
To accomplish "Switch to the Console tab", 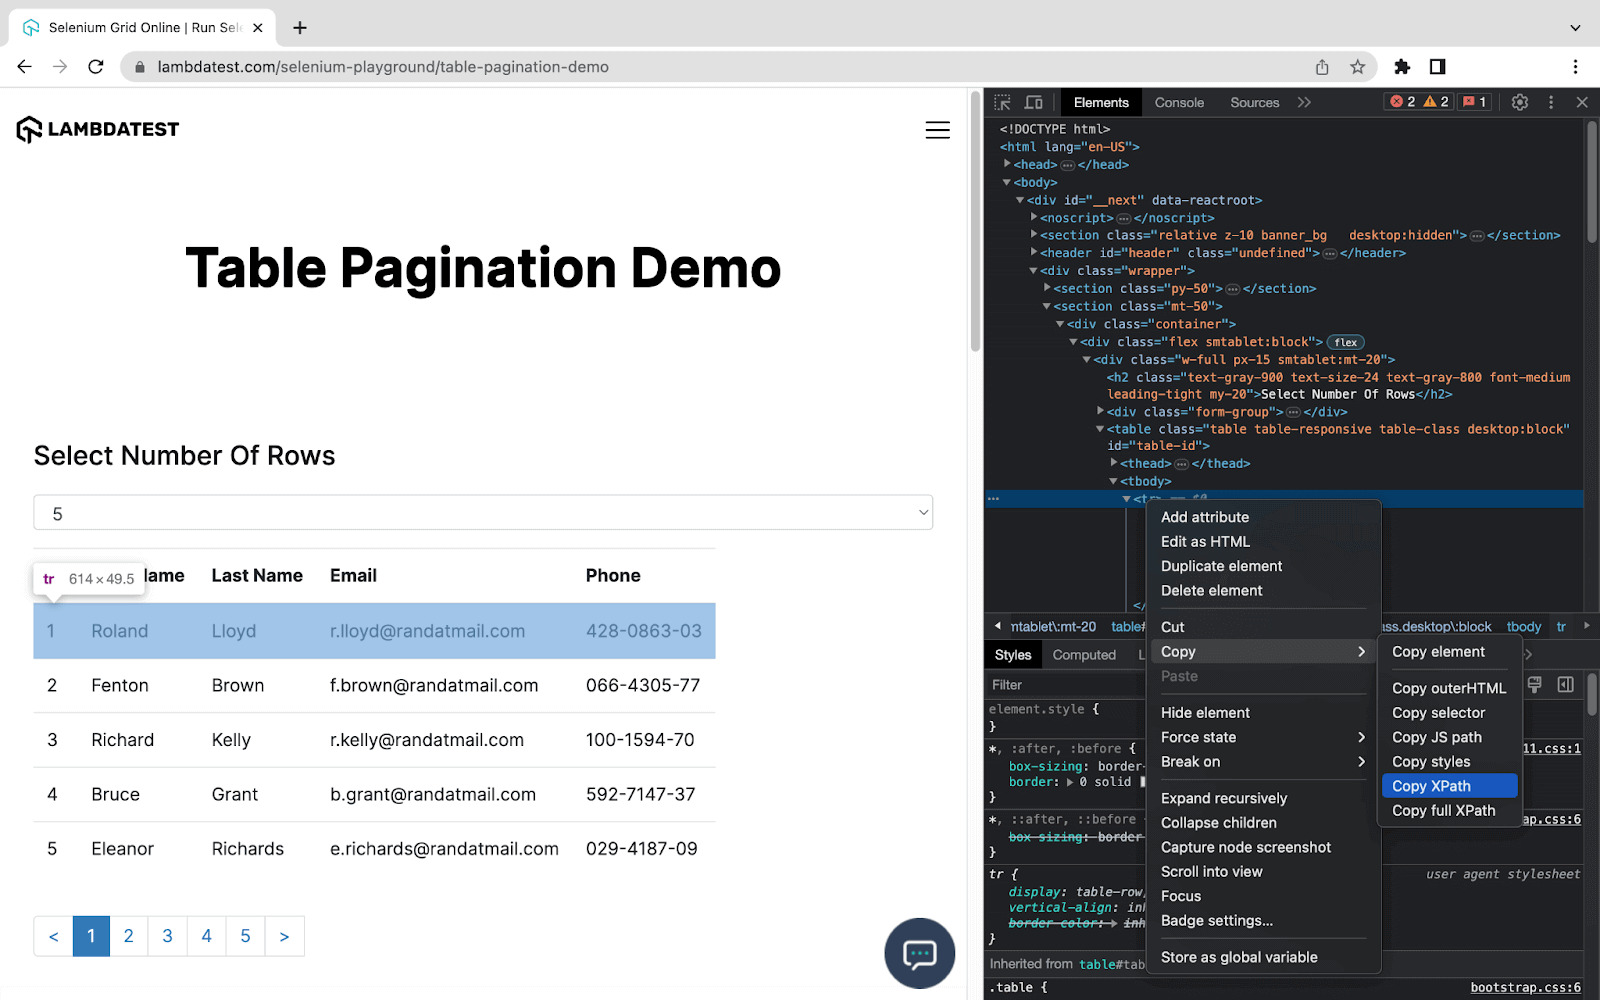I will click(x=1178, y=101).
